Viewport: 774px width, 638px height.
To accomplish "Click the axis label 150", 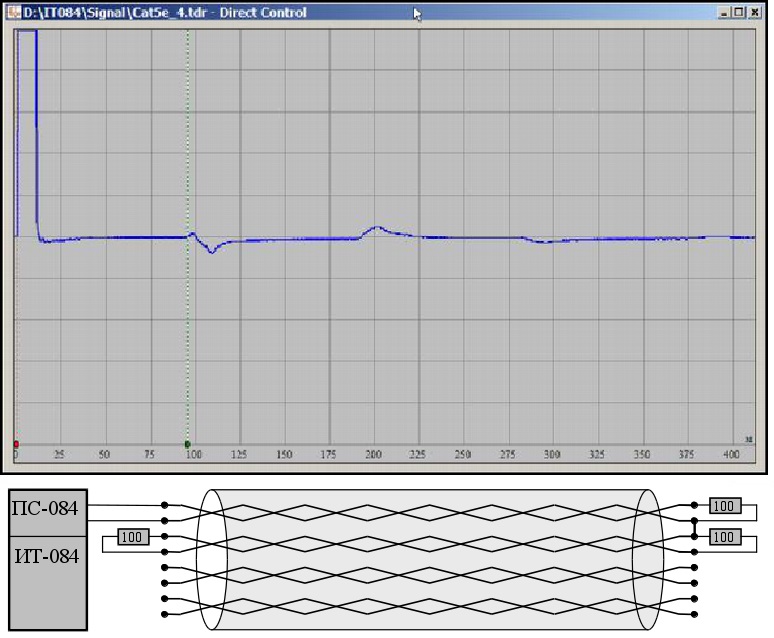I will [284, 454].
